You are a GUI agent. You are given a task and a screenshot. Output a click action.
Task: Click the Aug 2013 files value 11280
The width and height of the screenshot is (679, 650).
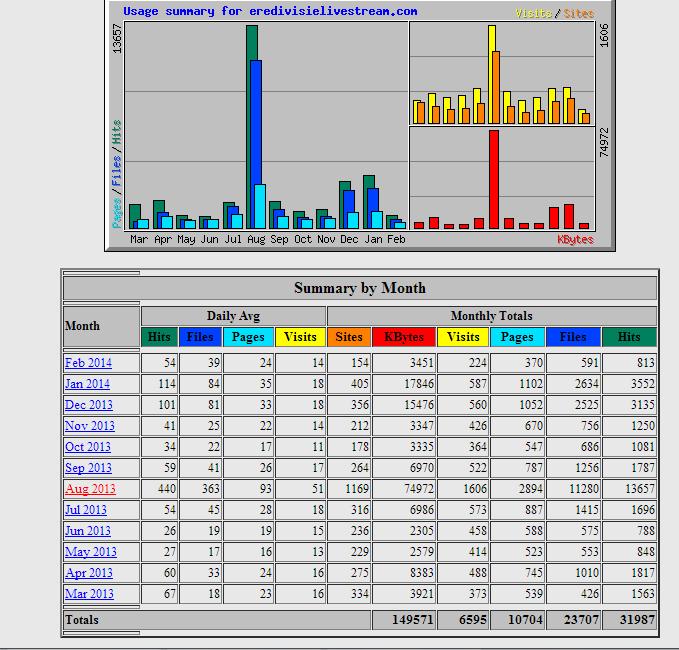pos(584,489)
